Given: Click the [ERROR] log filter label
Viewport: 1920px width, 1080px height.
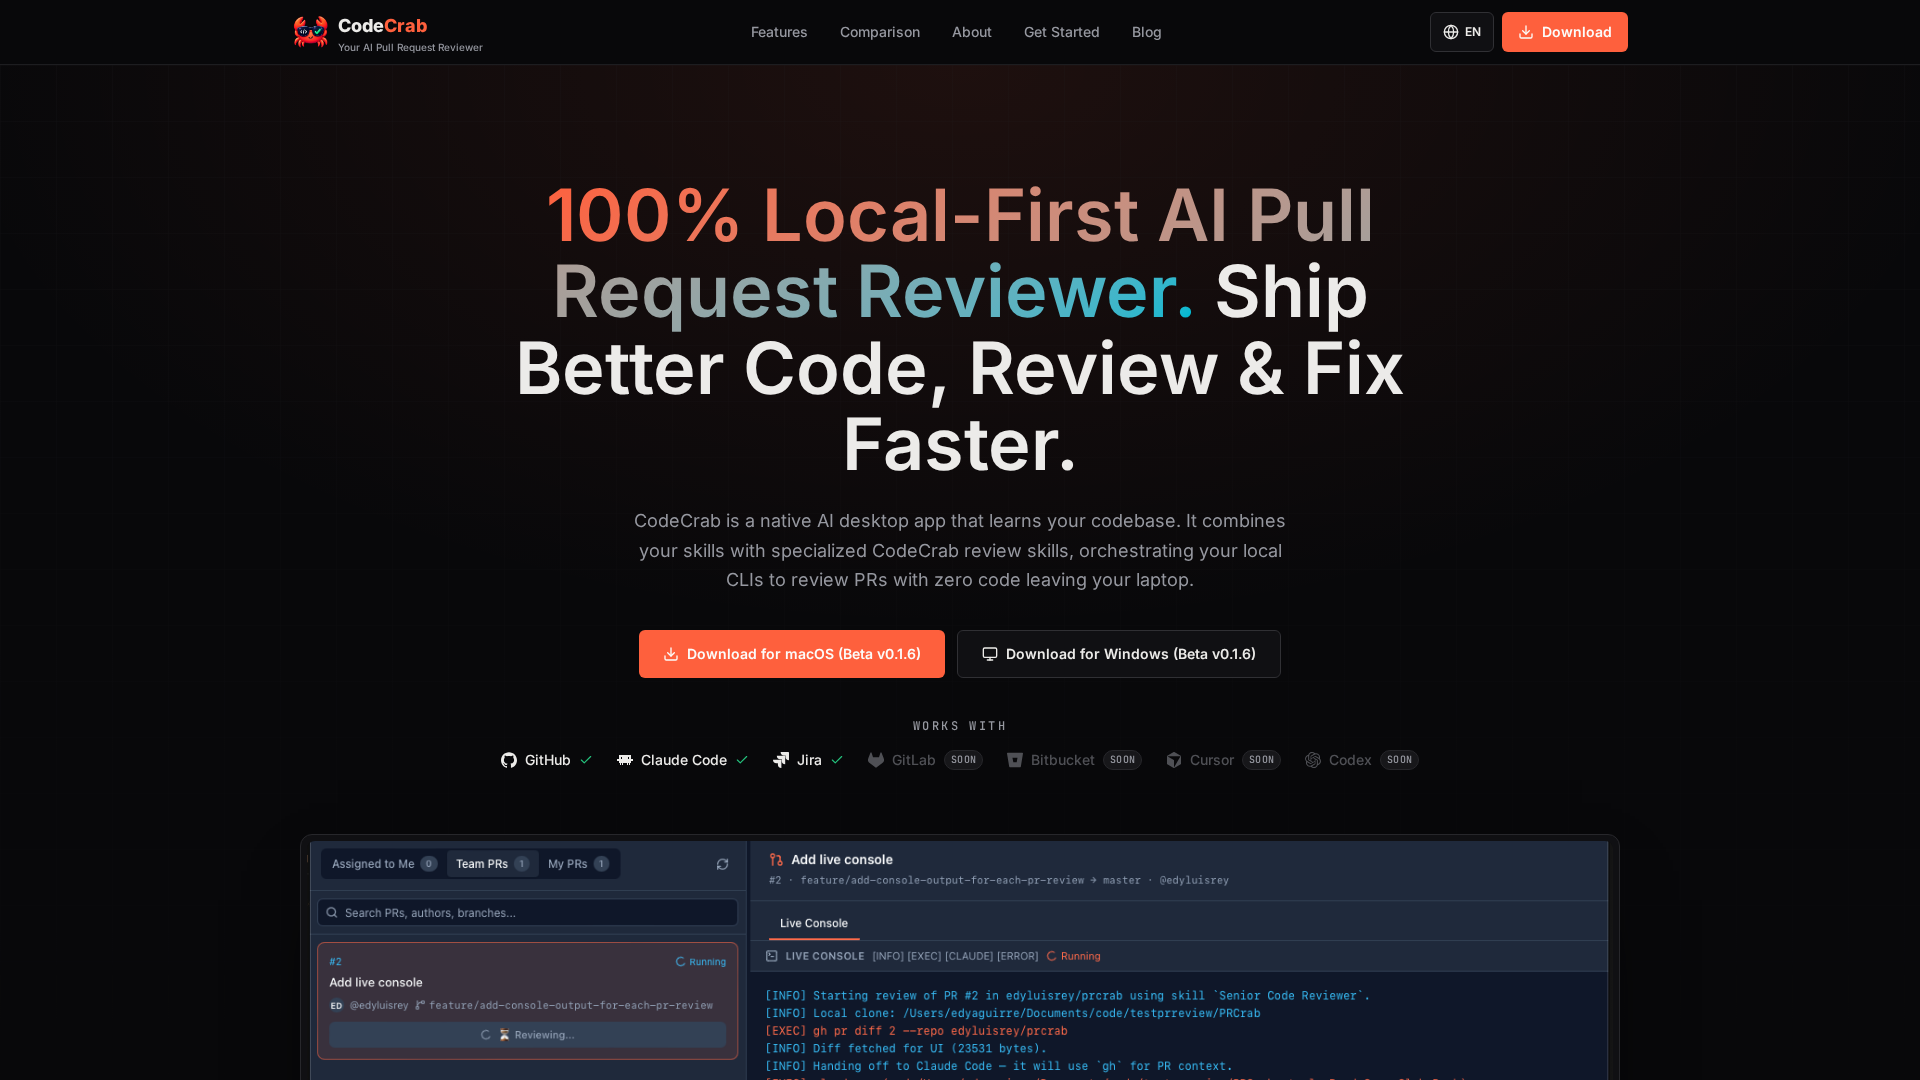Looking at the screenshot, I should point(1018,956).
